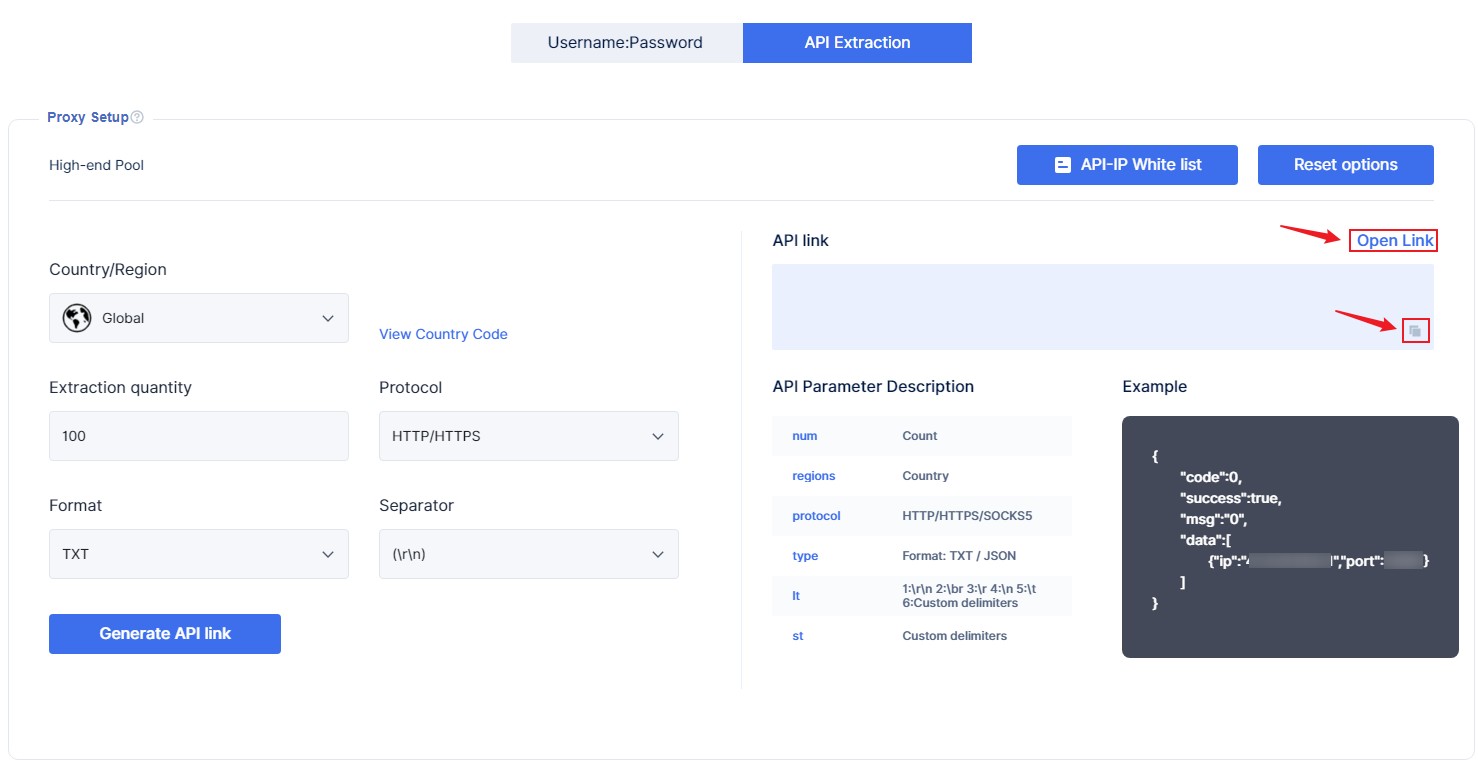Open the Separator (\r\n) dropdown
The image size is (1478, 767).
pos(528,554)
